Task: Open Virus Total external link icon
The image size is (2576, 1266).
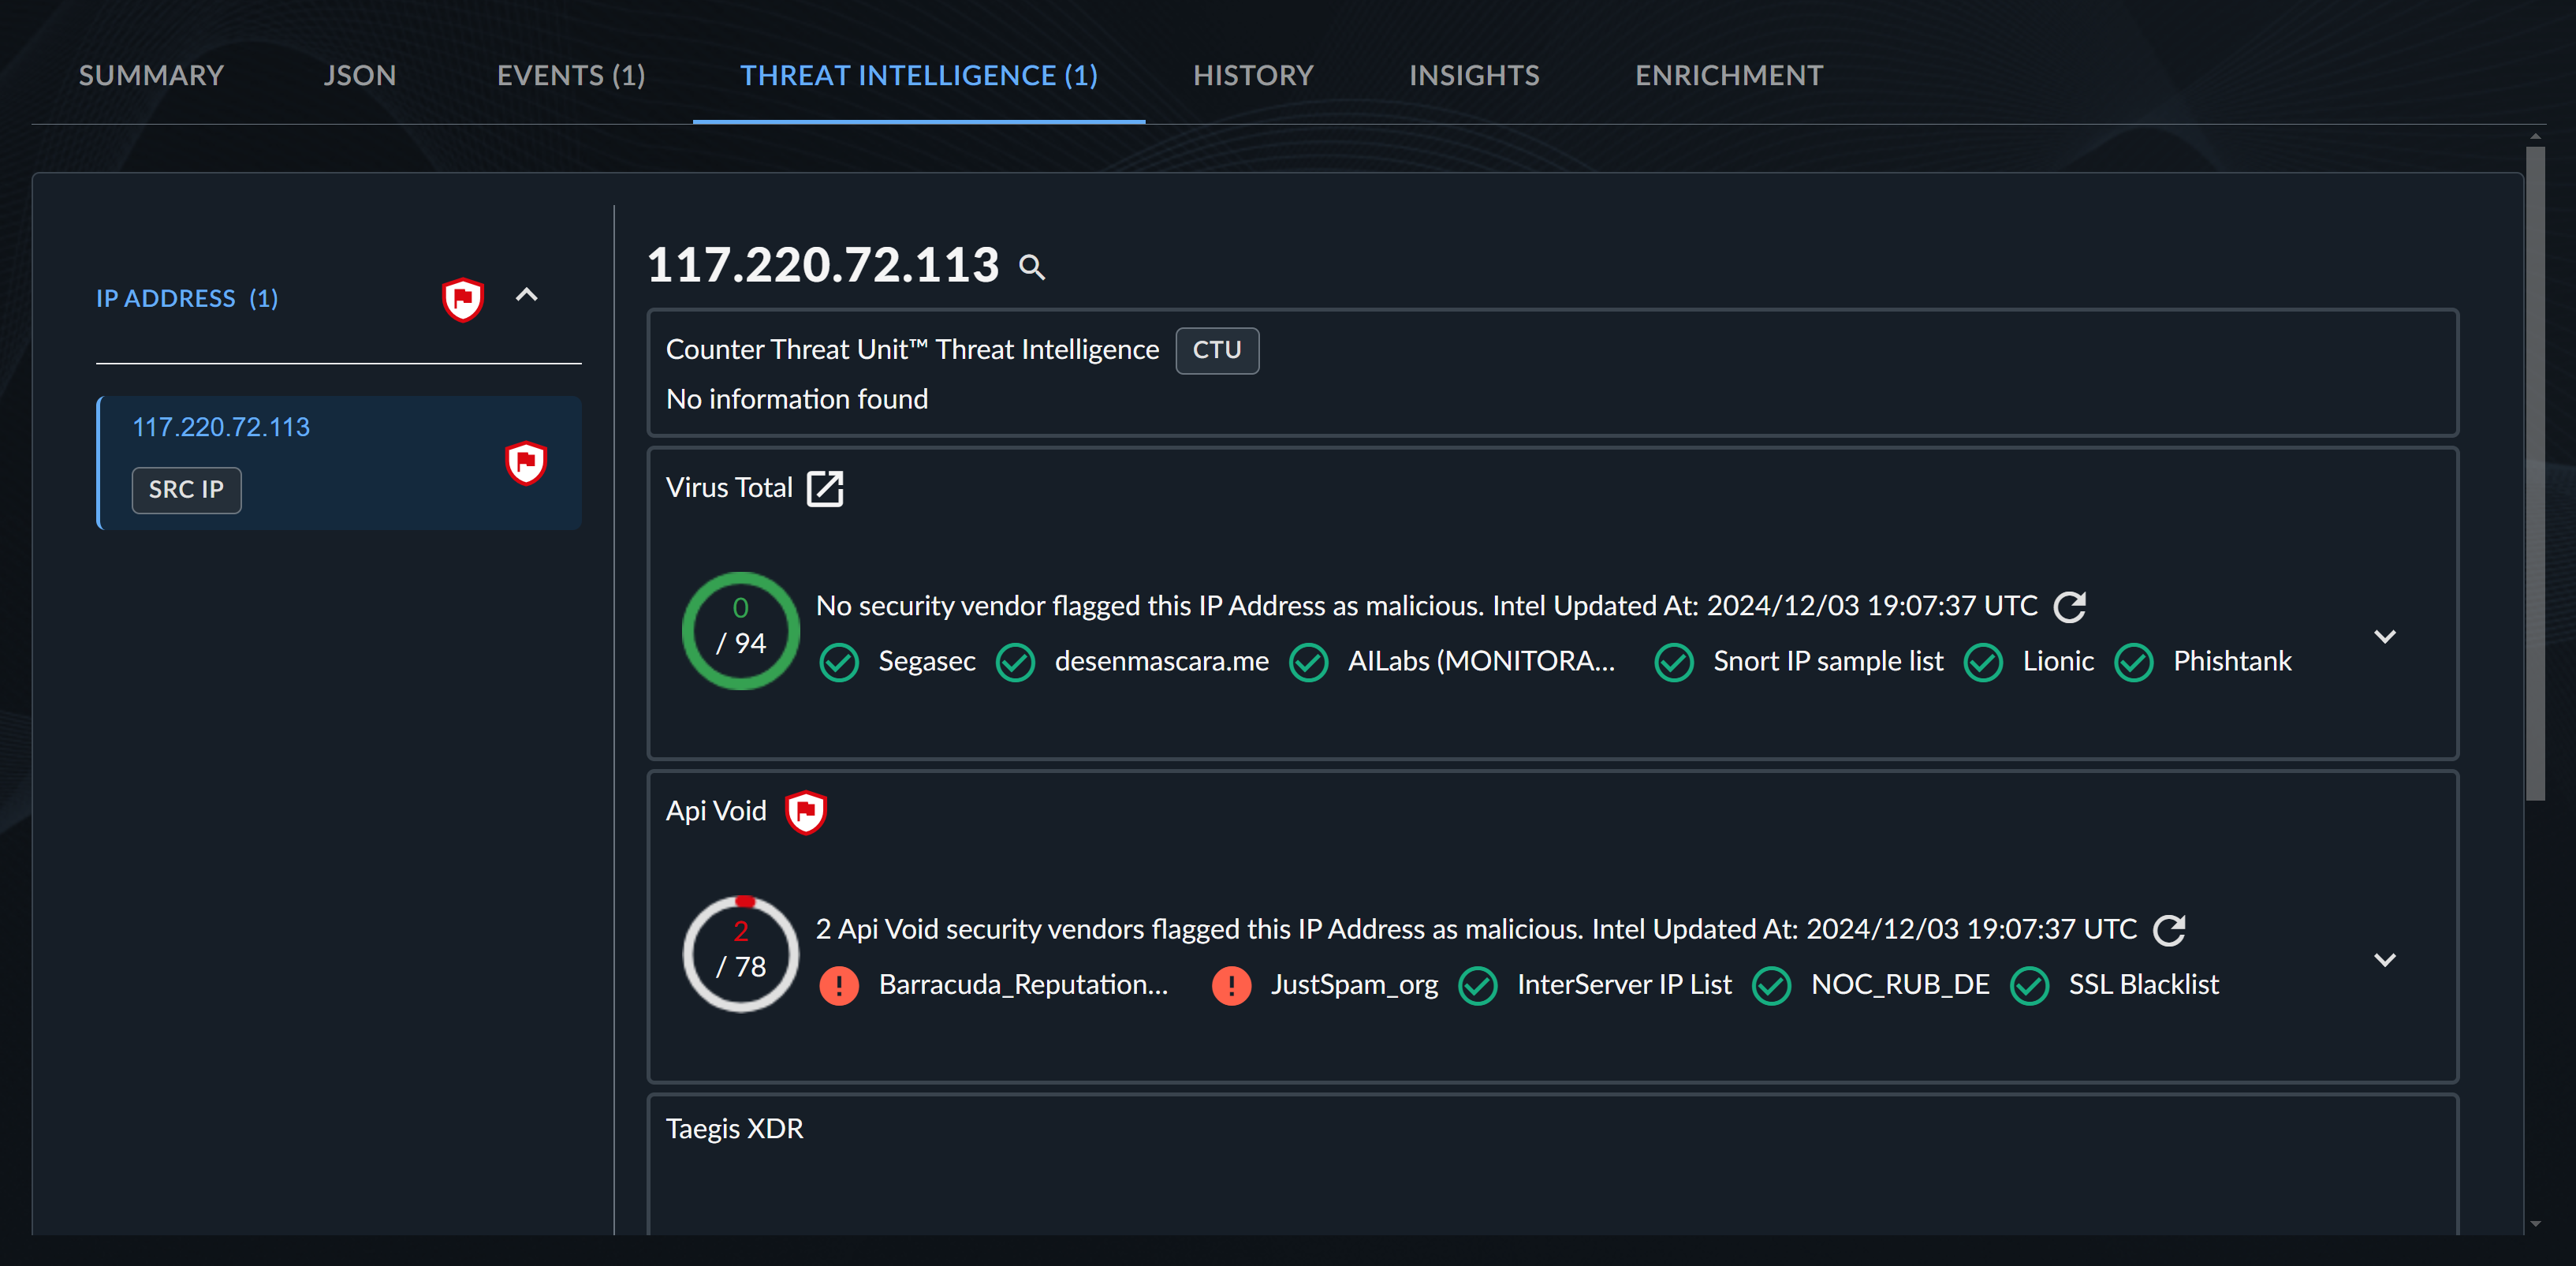Action: tap(825, 488)
